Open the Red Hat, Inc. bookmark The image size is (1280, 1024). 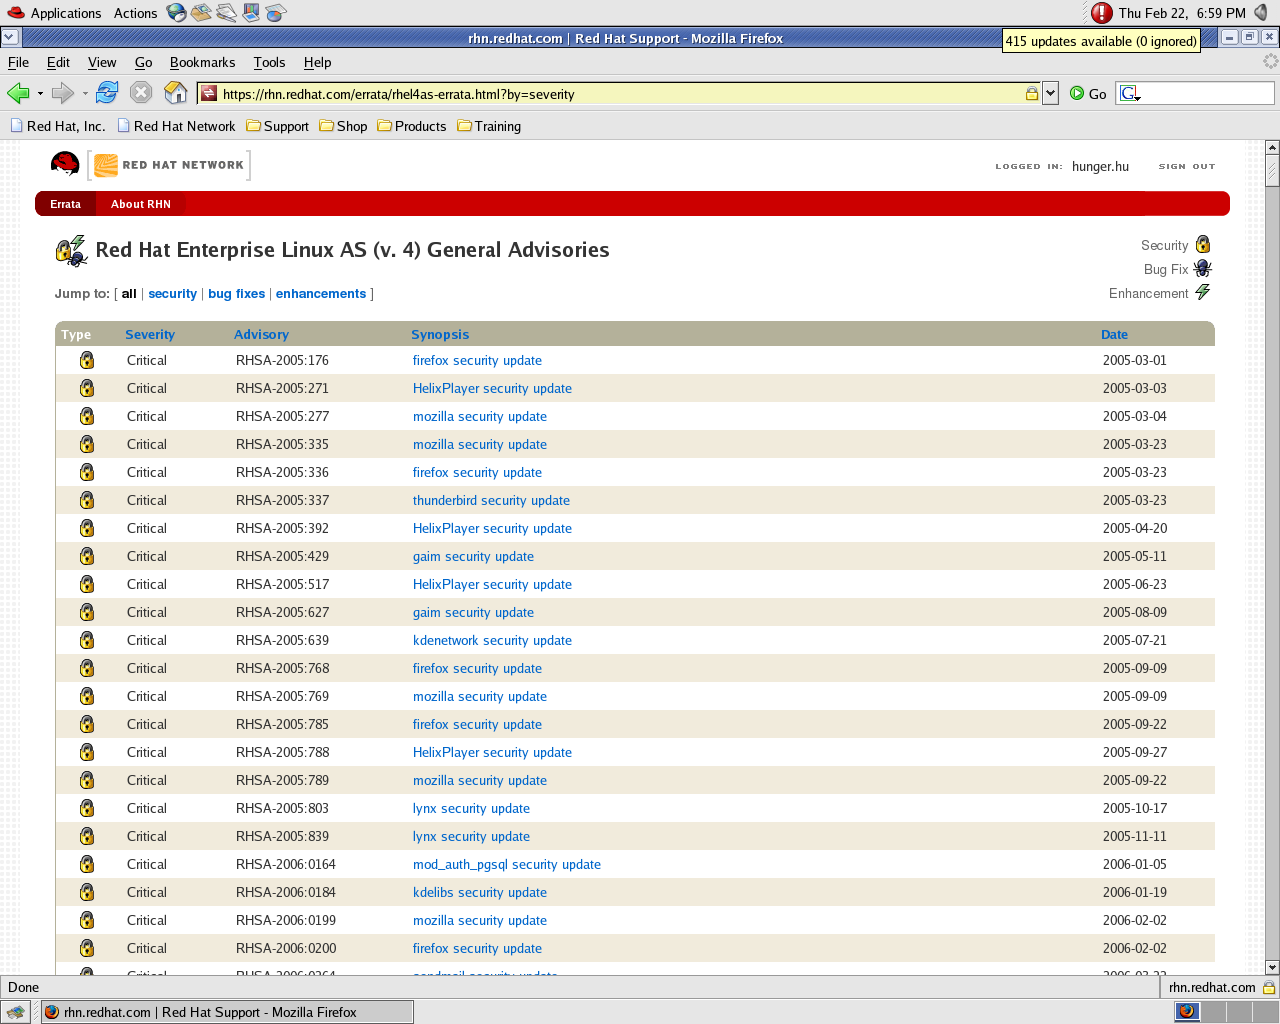58,126
